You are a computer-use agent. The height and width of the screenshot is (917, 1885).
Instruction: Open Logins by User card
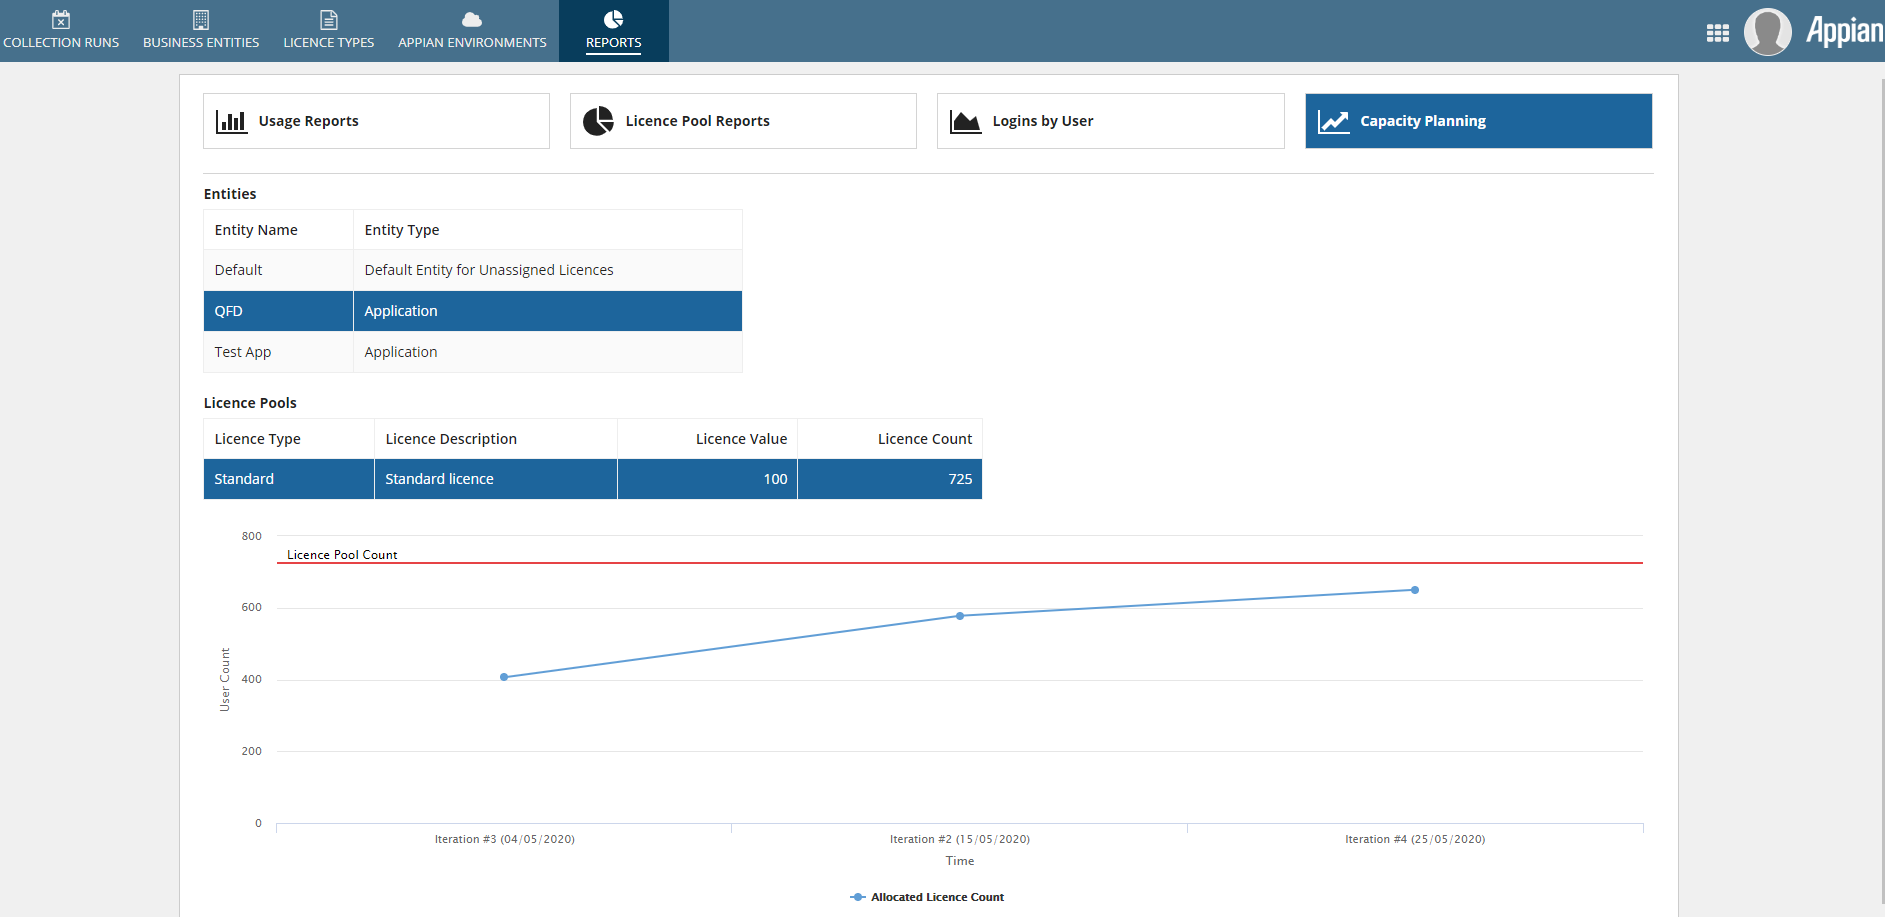(1110, 121)
